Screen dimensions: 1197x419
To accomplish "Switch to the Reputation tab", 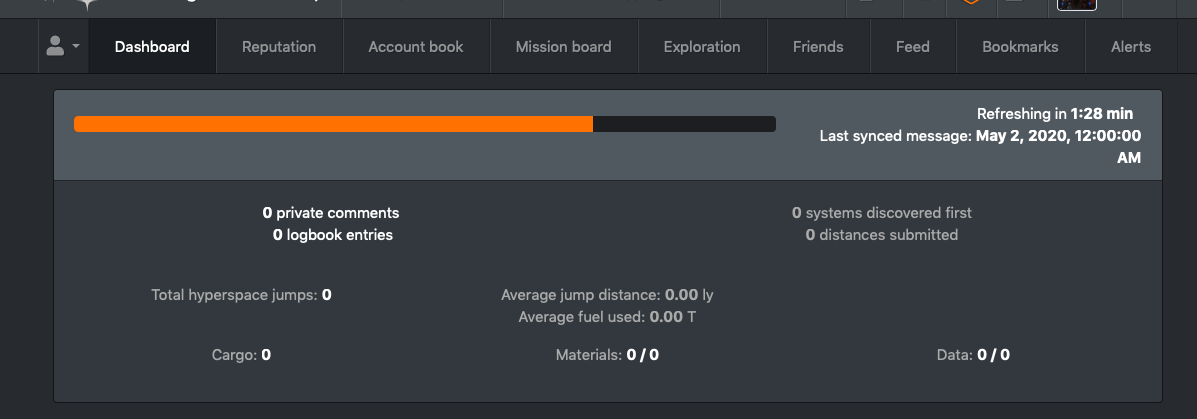I will 279,47.
